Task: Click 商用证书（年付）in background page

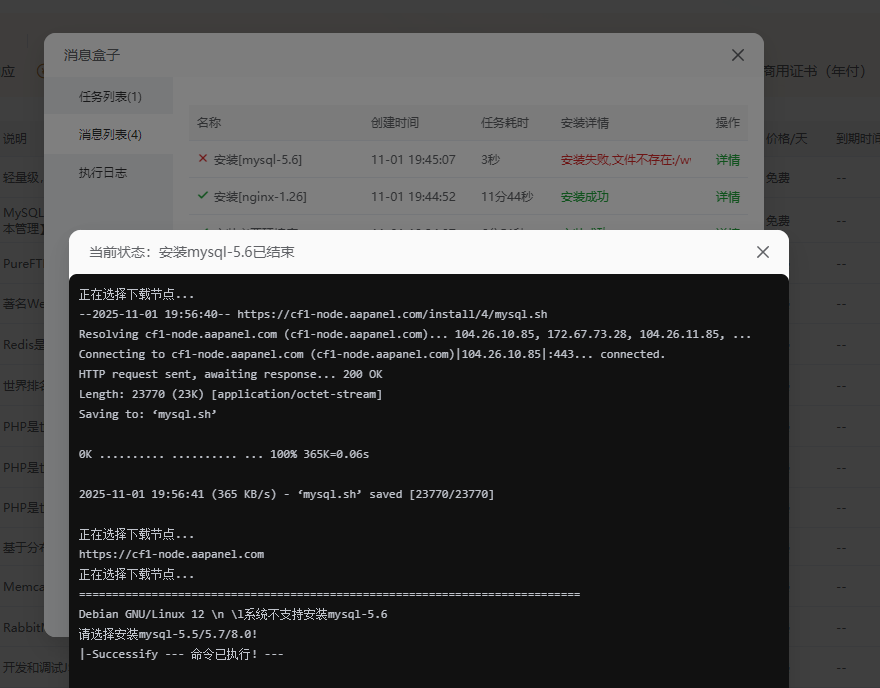Action: tap(815, 71)
